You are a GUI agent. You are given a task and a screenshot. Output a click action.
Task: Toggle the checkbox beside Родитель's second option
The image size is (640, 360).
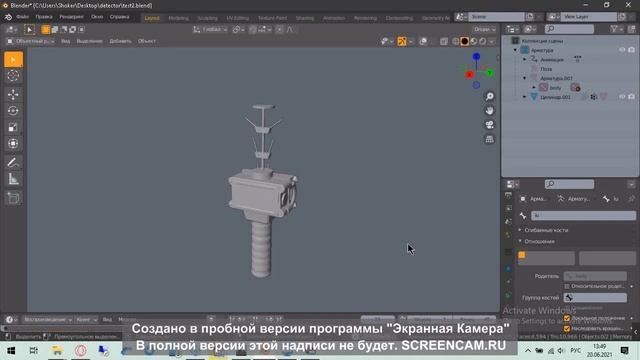pyautogui.click(x=567, y=286)
